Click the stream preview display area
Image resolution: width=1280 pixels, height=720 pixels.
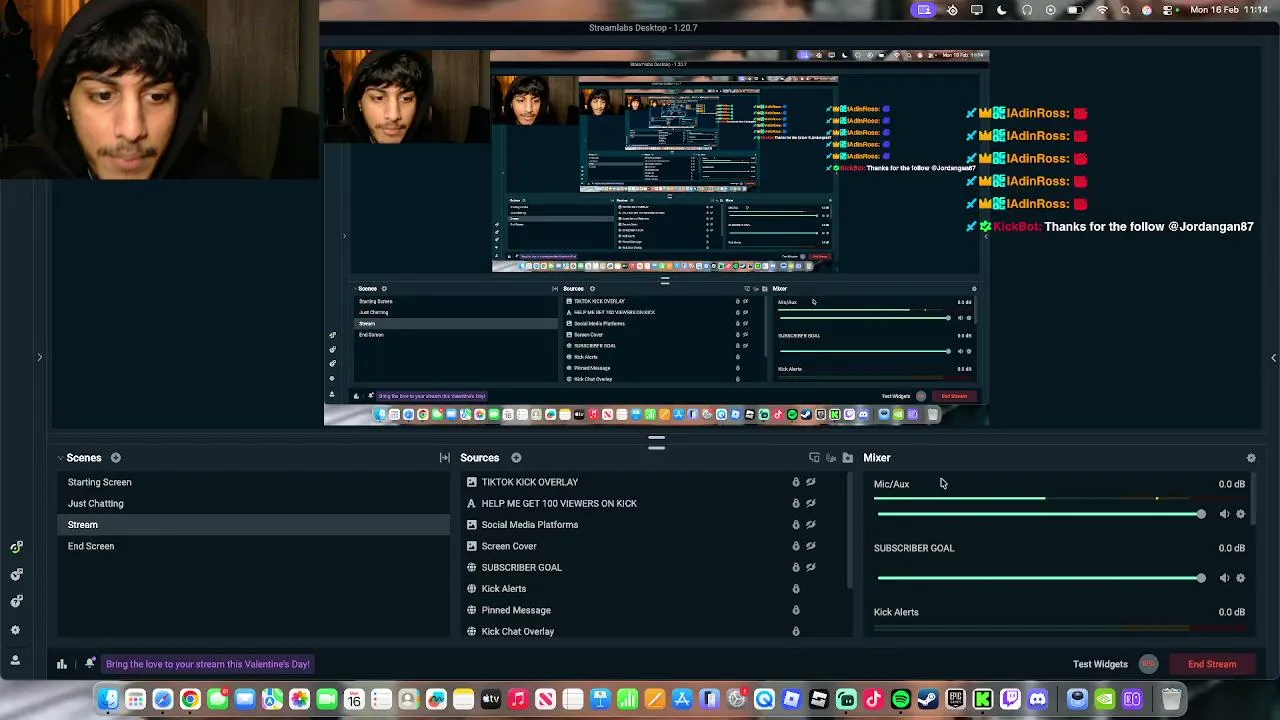click(656, 238)
